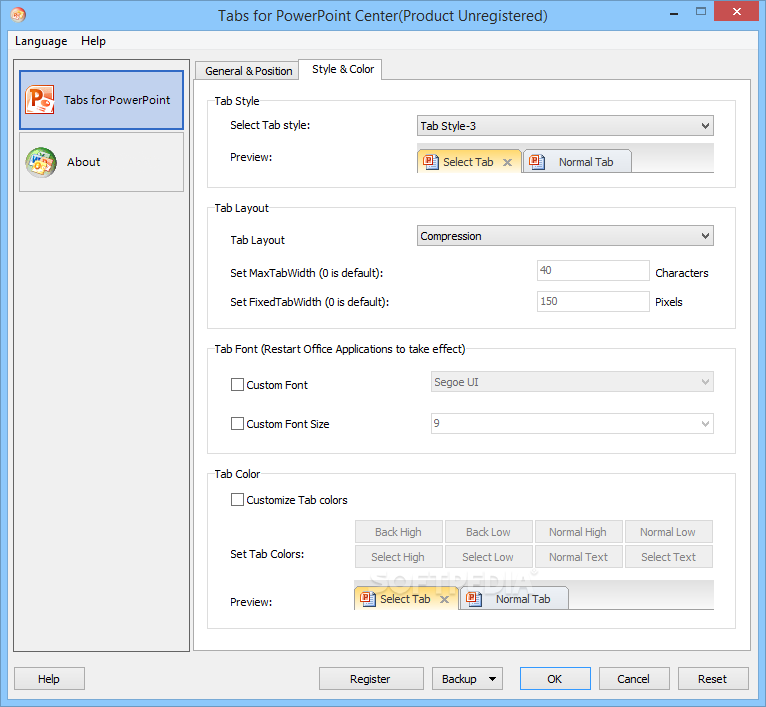766x707 pixels.
Task: Open the Segoe UI font dropdown
Action: [572, 382]
